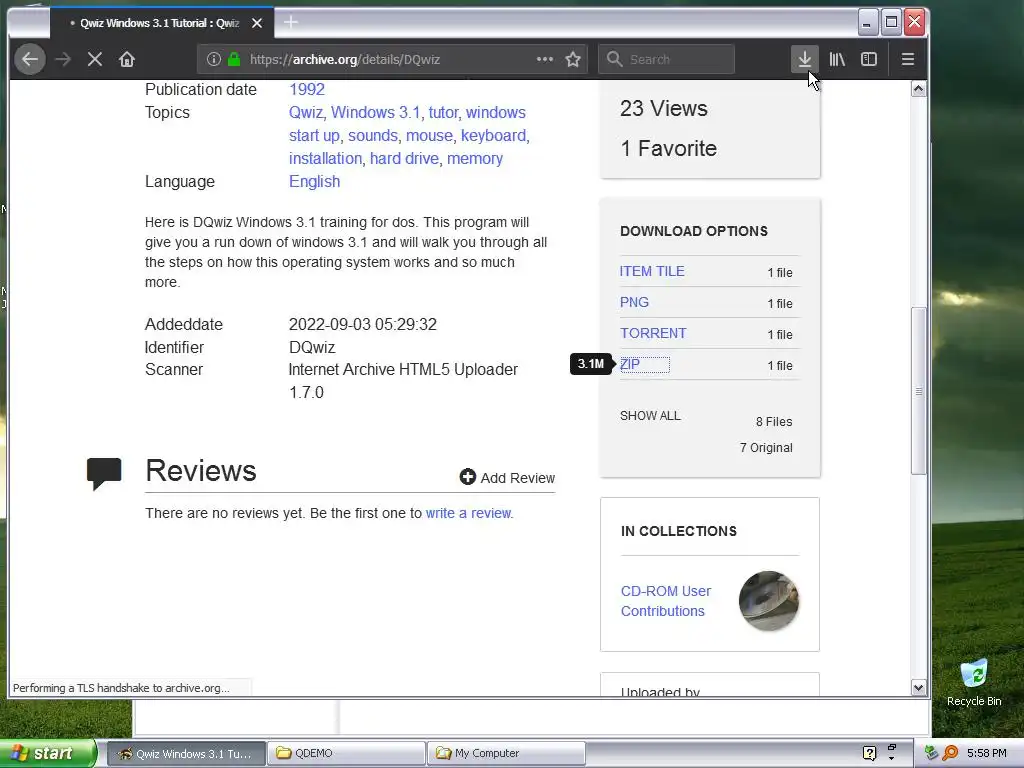This screenshot has width=1024, height=768.
Task: Click the address bar URL
Action: pos(345,59)
